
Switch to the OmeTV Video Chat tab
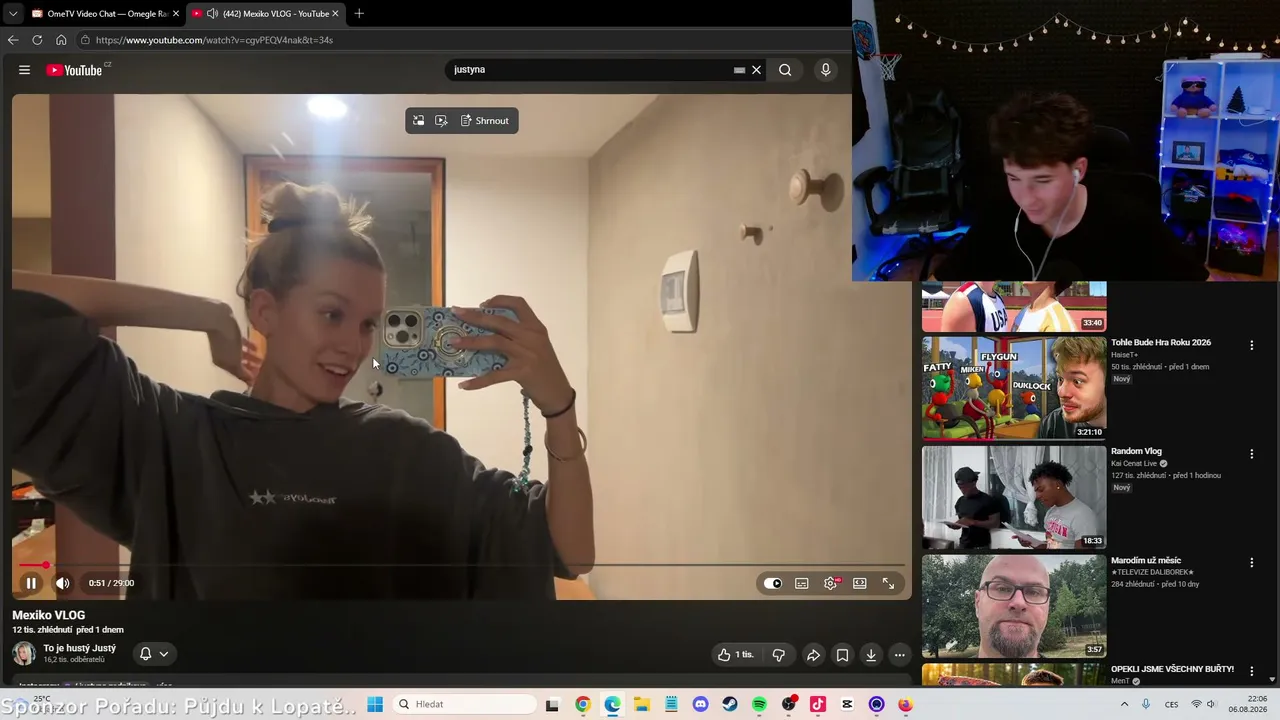coord(104,14)
